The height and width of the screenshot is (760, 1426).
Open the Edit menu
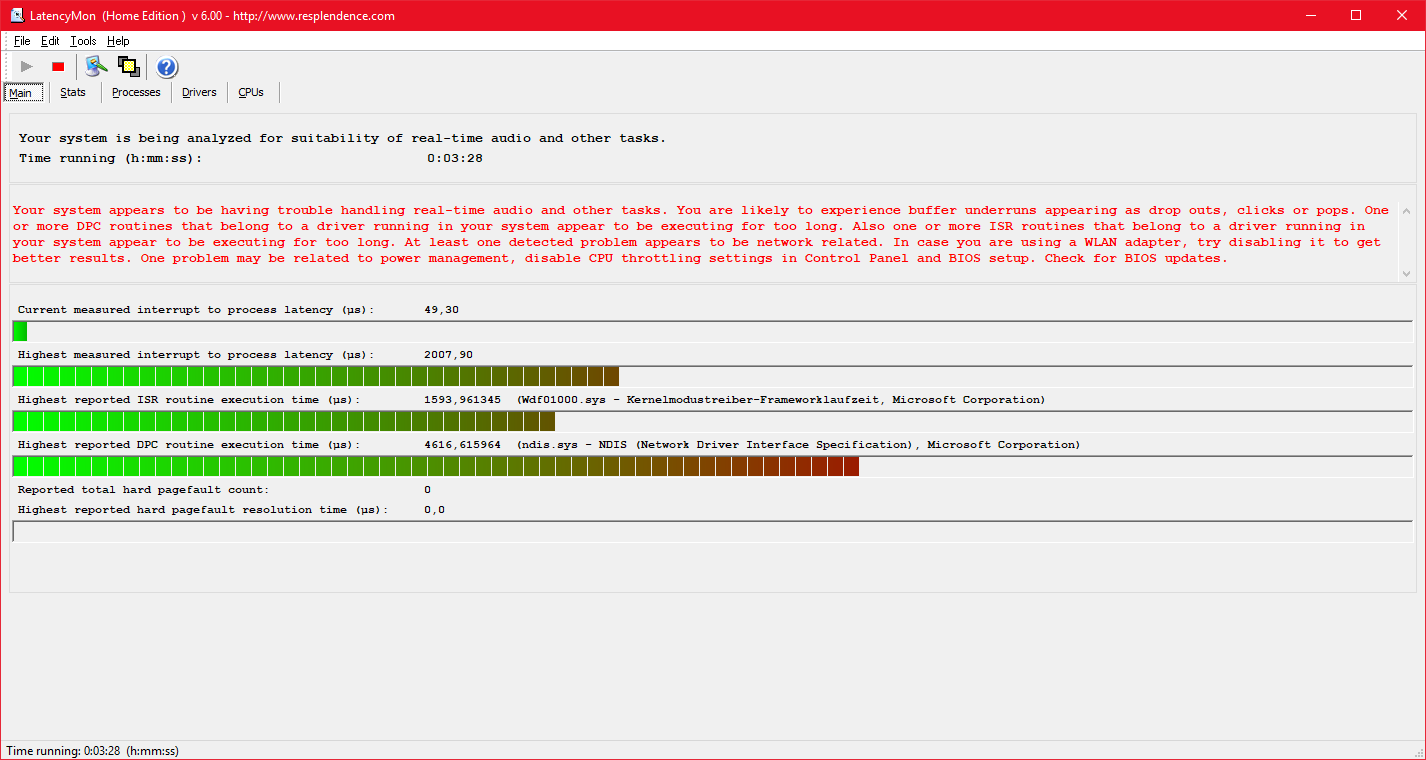(x=50, y=41)
